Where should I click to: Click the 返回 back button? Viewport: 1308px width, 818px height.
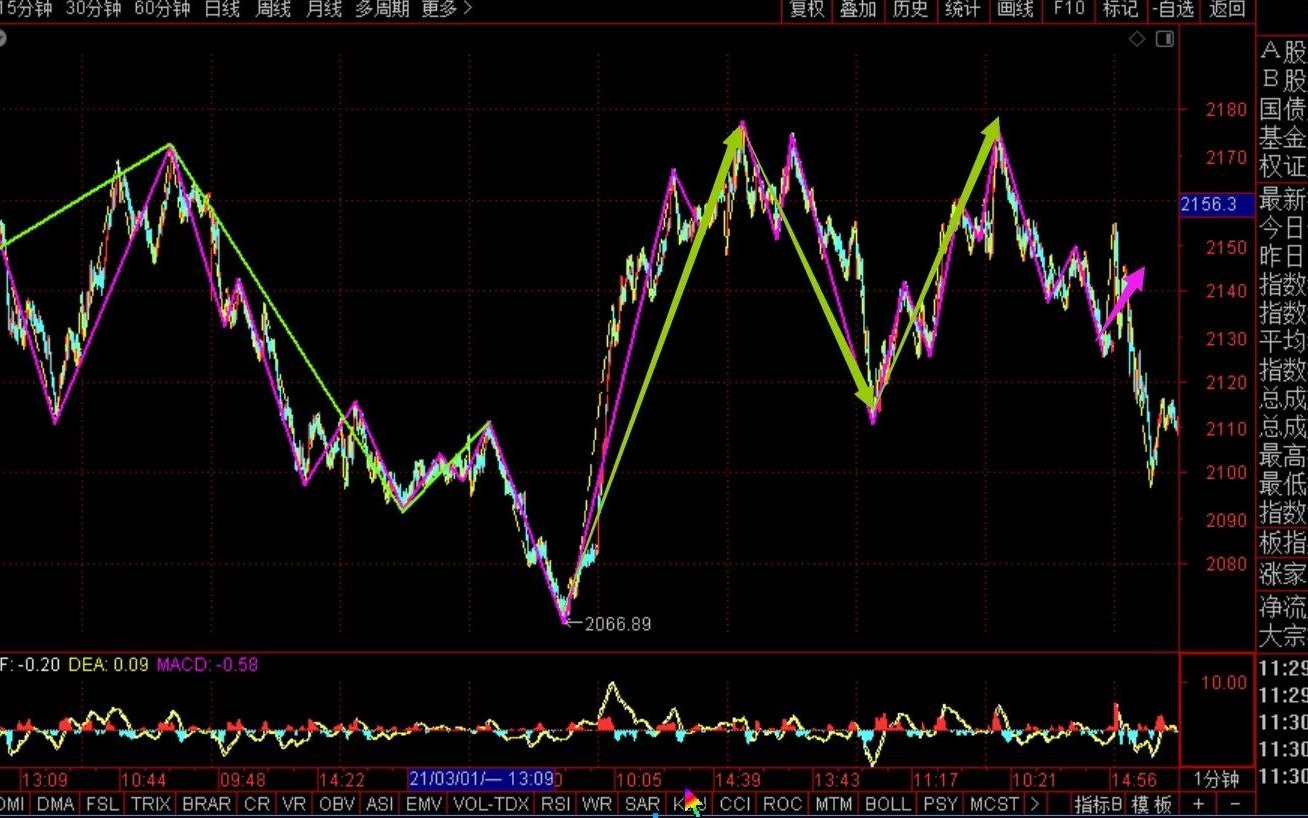click(1227, 9)
